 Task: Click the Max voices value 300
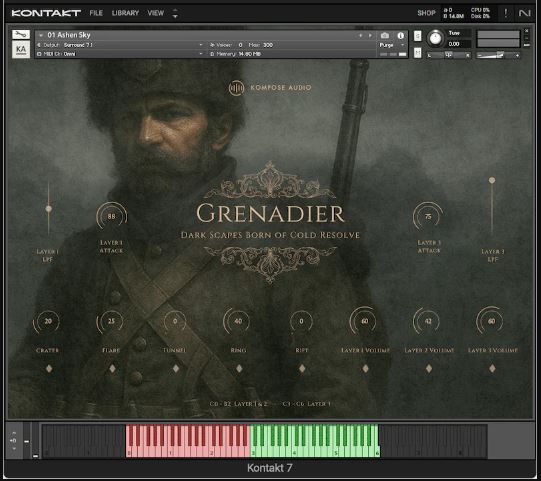click(x=267, y=45)
